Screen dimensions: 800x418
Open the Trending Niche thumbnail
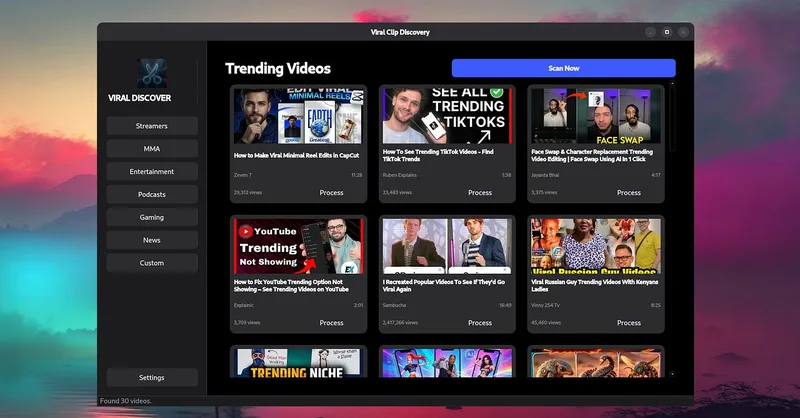(298, 363)
